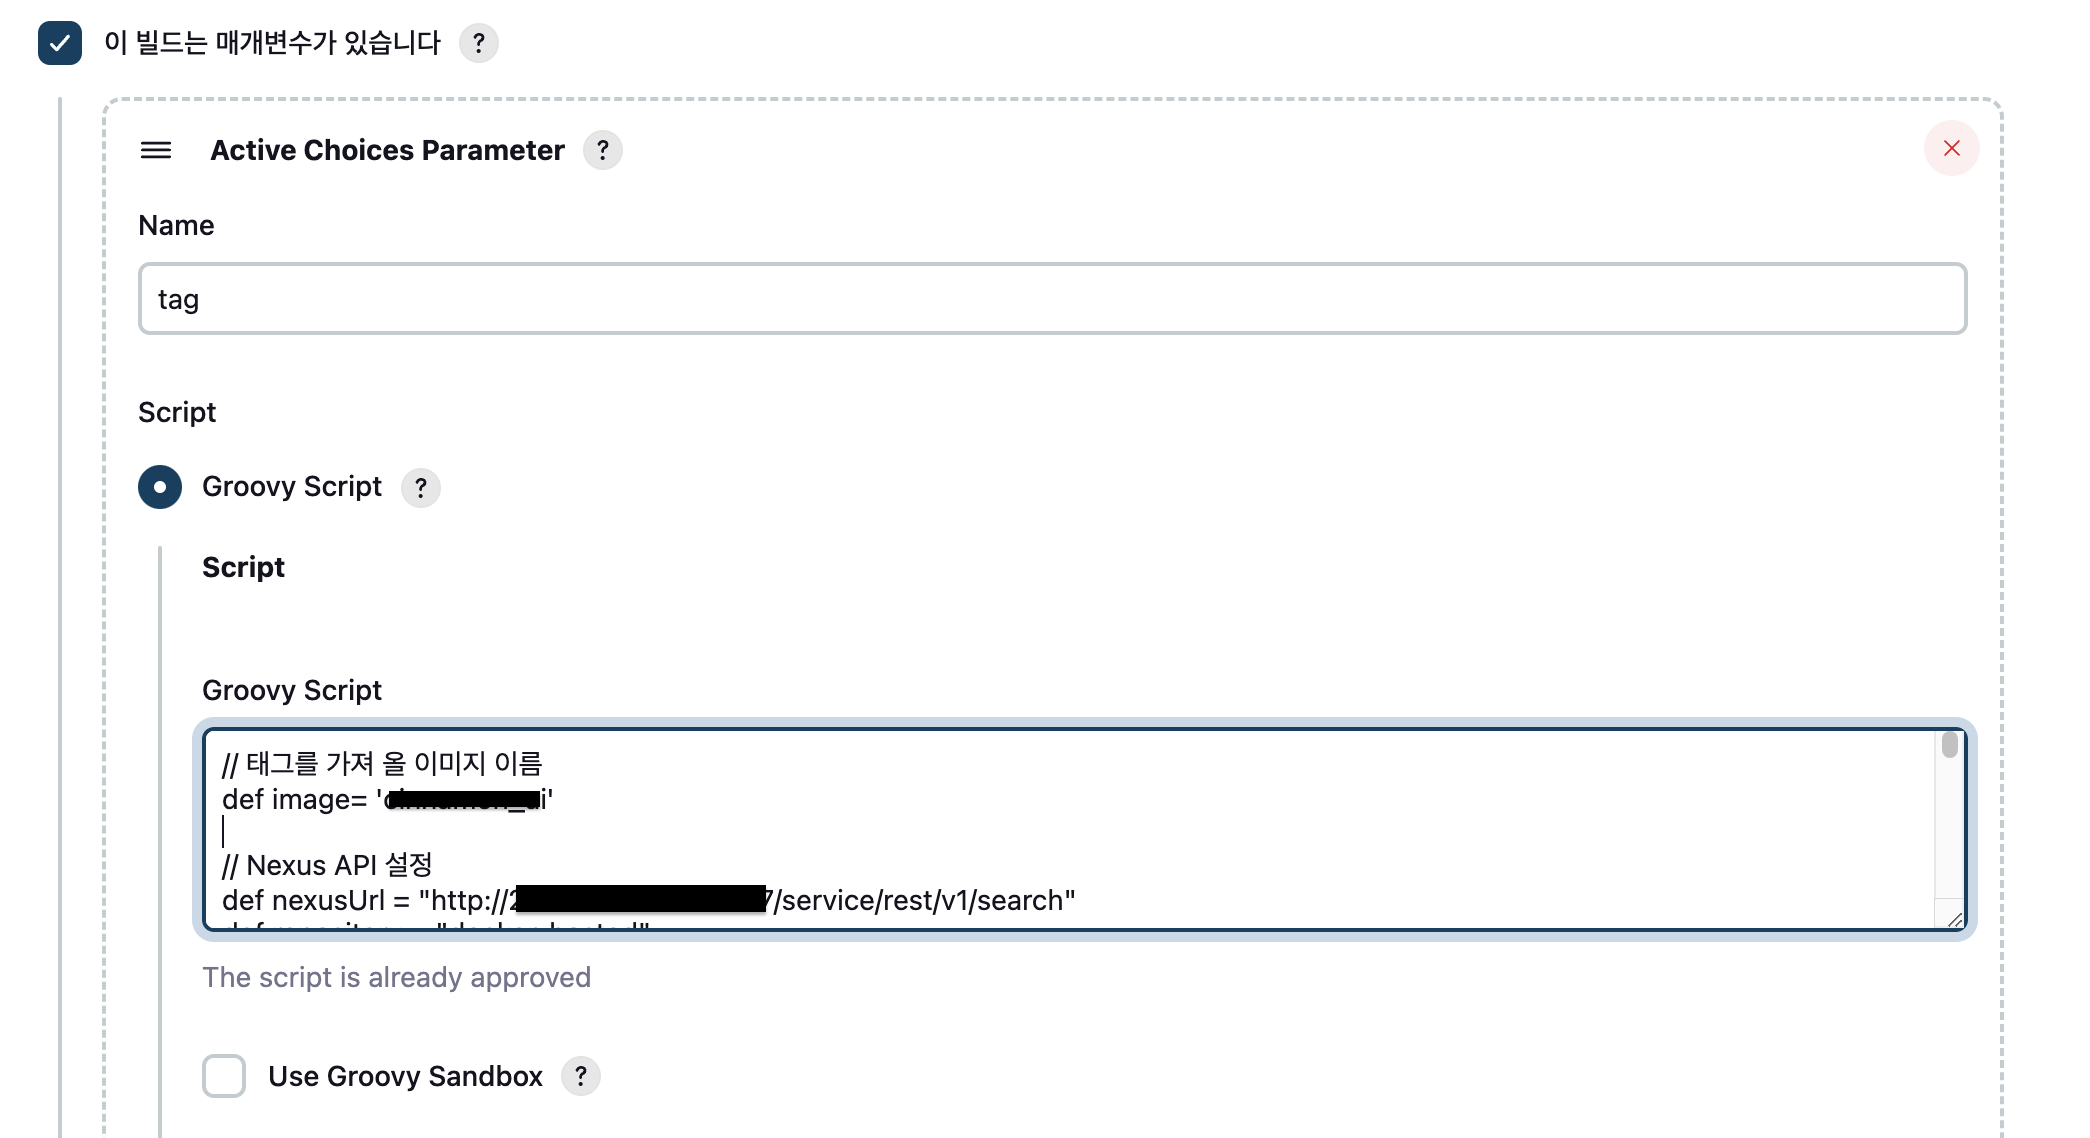2090x1138 pixels.
Task: Select the Groovy Script radio button
Action: (160, 487)
